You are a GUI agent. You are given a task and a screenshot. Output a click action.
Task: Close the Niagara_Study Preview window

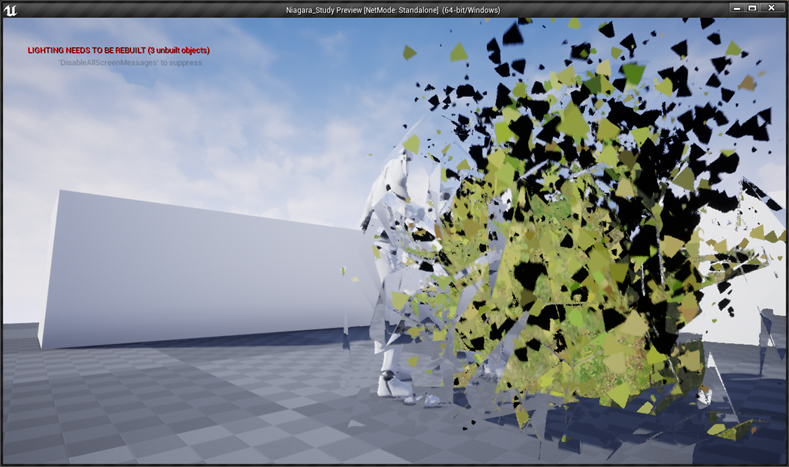pos(772,8)
